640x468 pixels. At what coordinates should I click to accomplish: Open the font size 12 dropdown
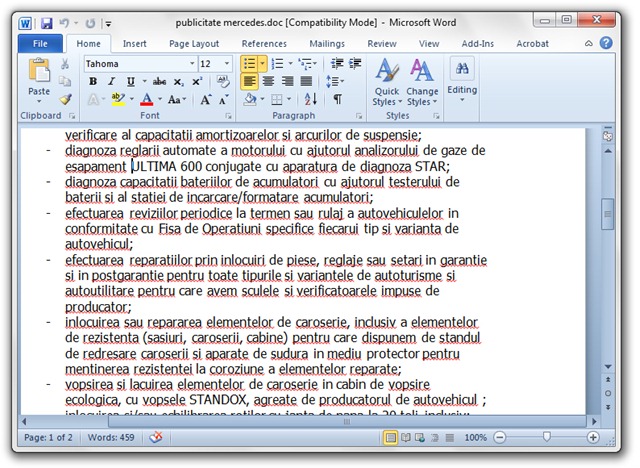pos(227,64)
